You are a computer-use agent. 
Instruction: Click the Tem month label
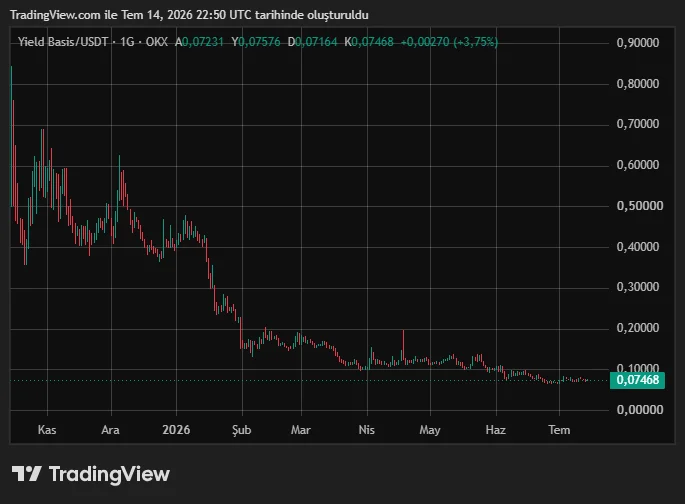click(559, 430)
